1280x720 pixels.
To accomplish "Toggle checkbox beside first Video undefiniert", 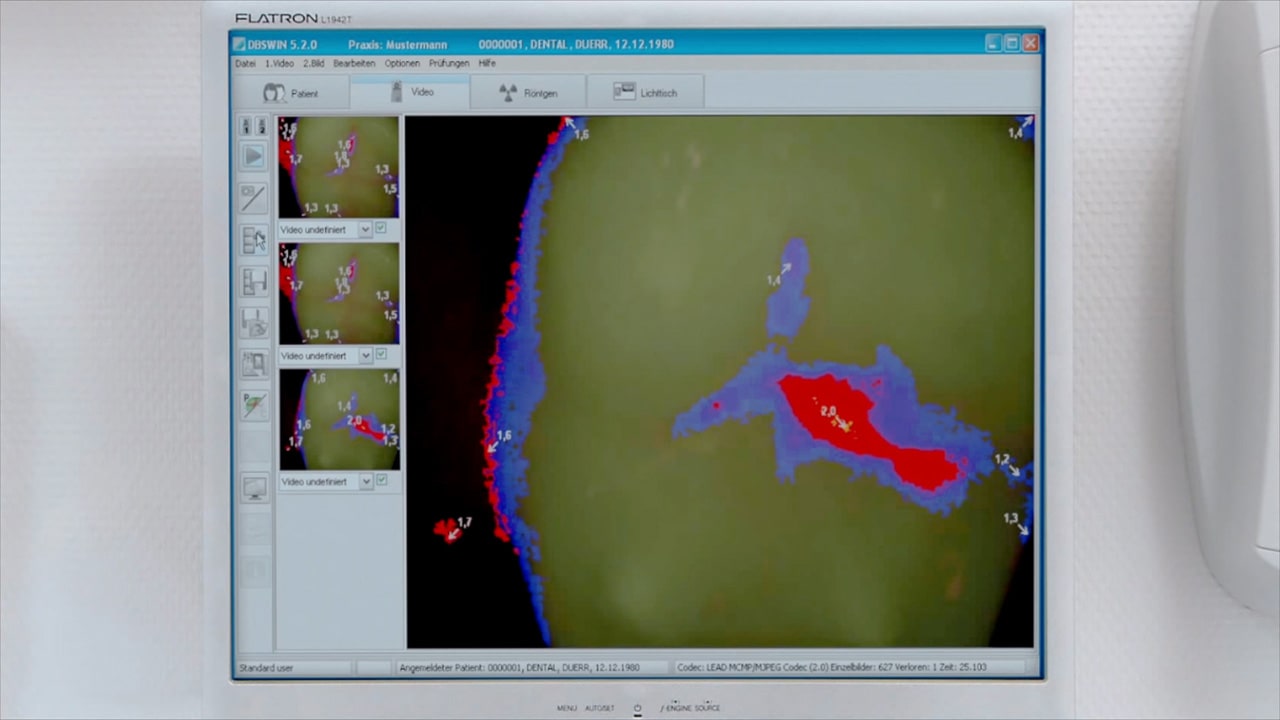I will click(x=381, y=229).
